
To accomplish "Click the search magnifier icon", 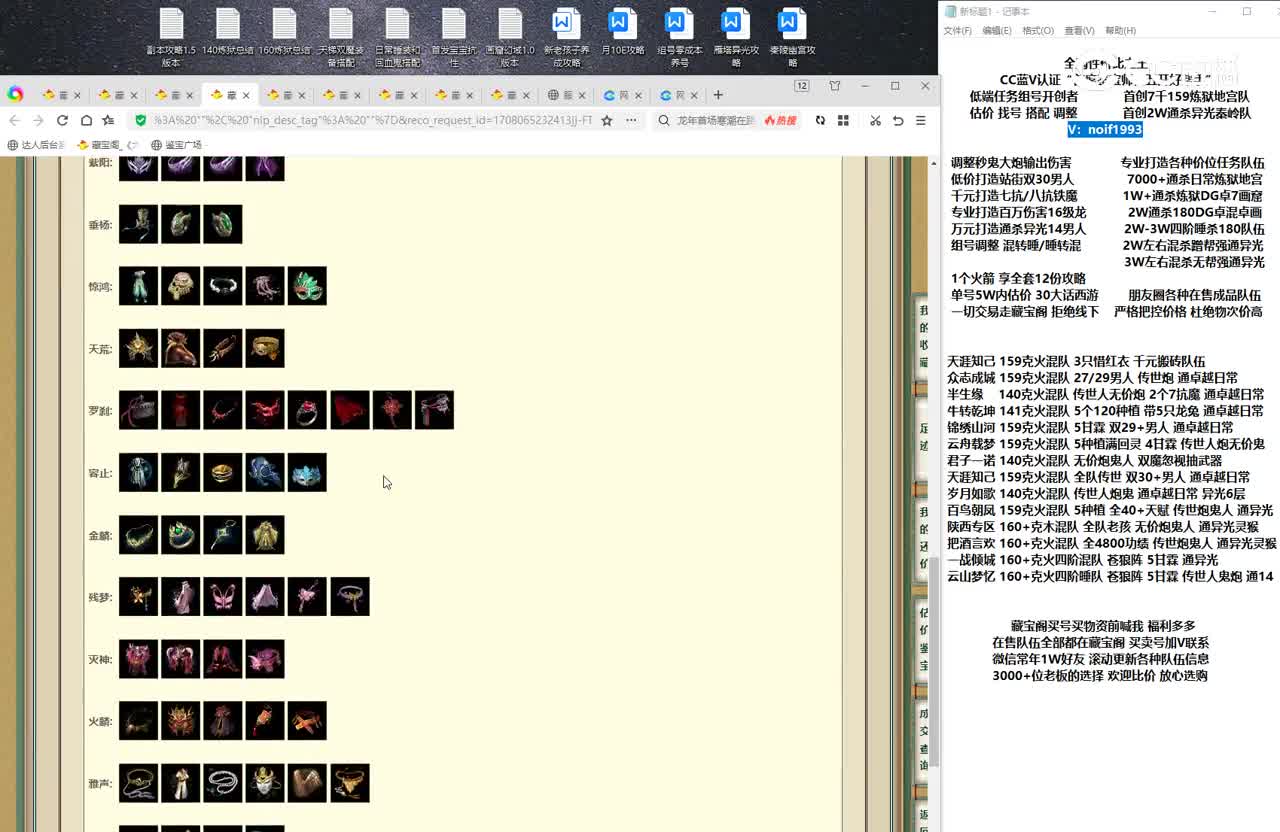I will [663, 120].
